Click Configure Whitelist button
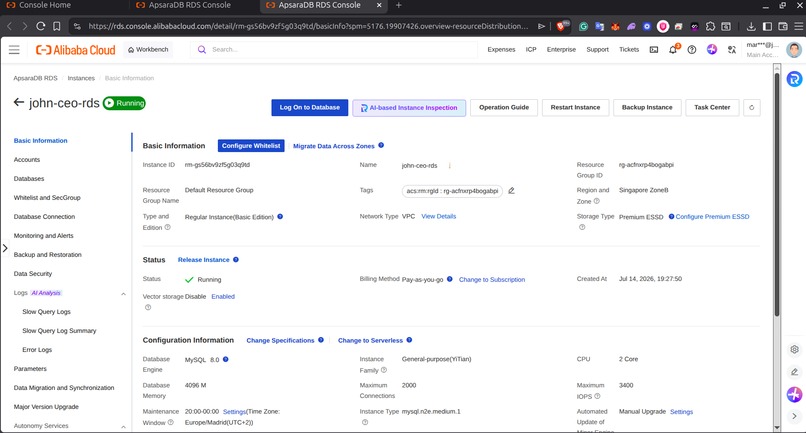The height and width of the screenshot is (433, 806). (251, 146)
